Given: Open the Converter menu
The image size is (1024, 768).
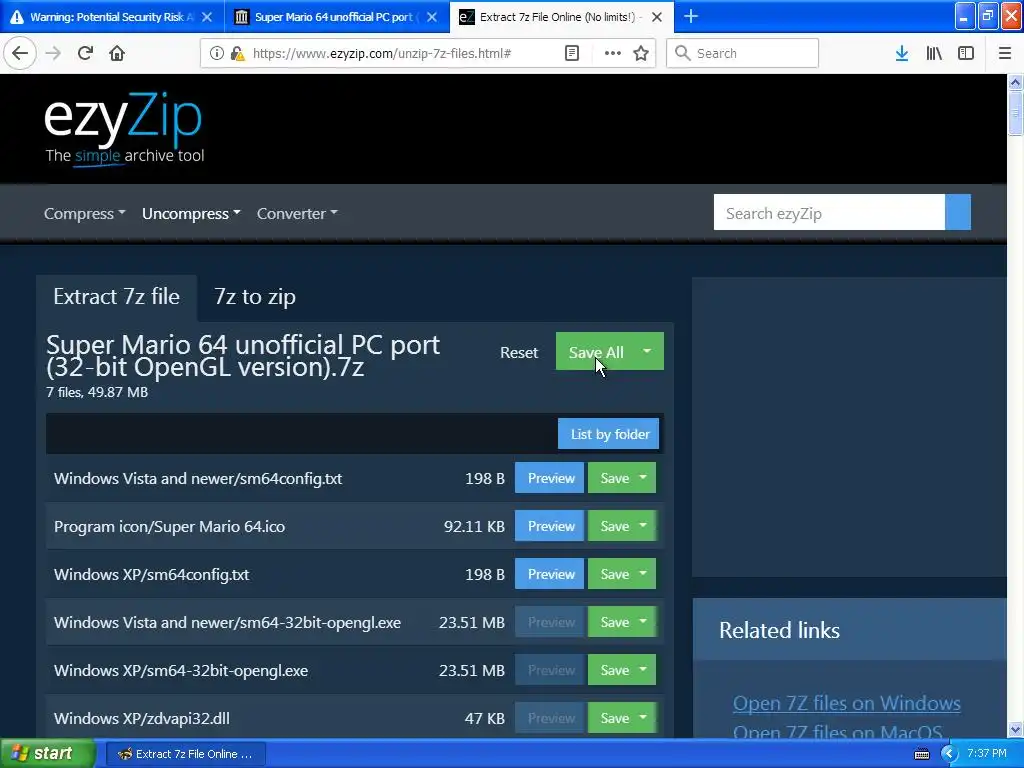Looking at the screenshot, I should click(297, 214).
